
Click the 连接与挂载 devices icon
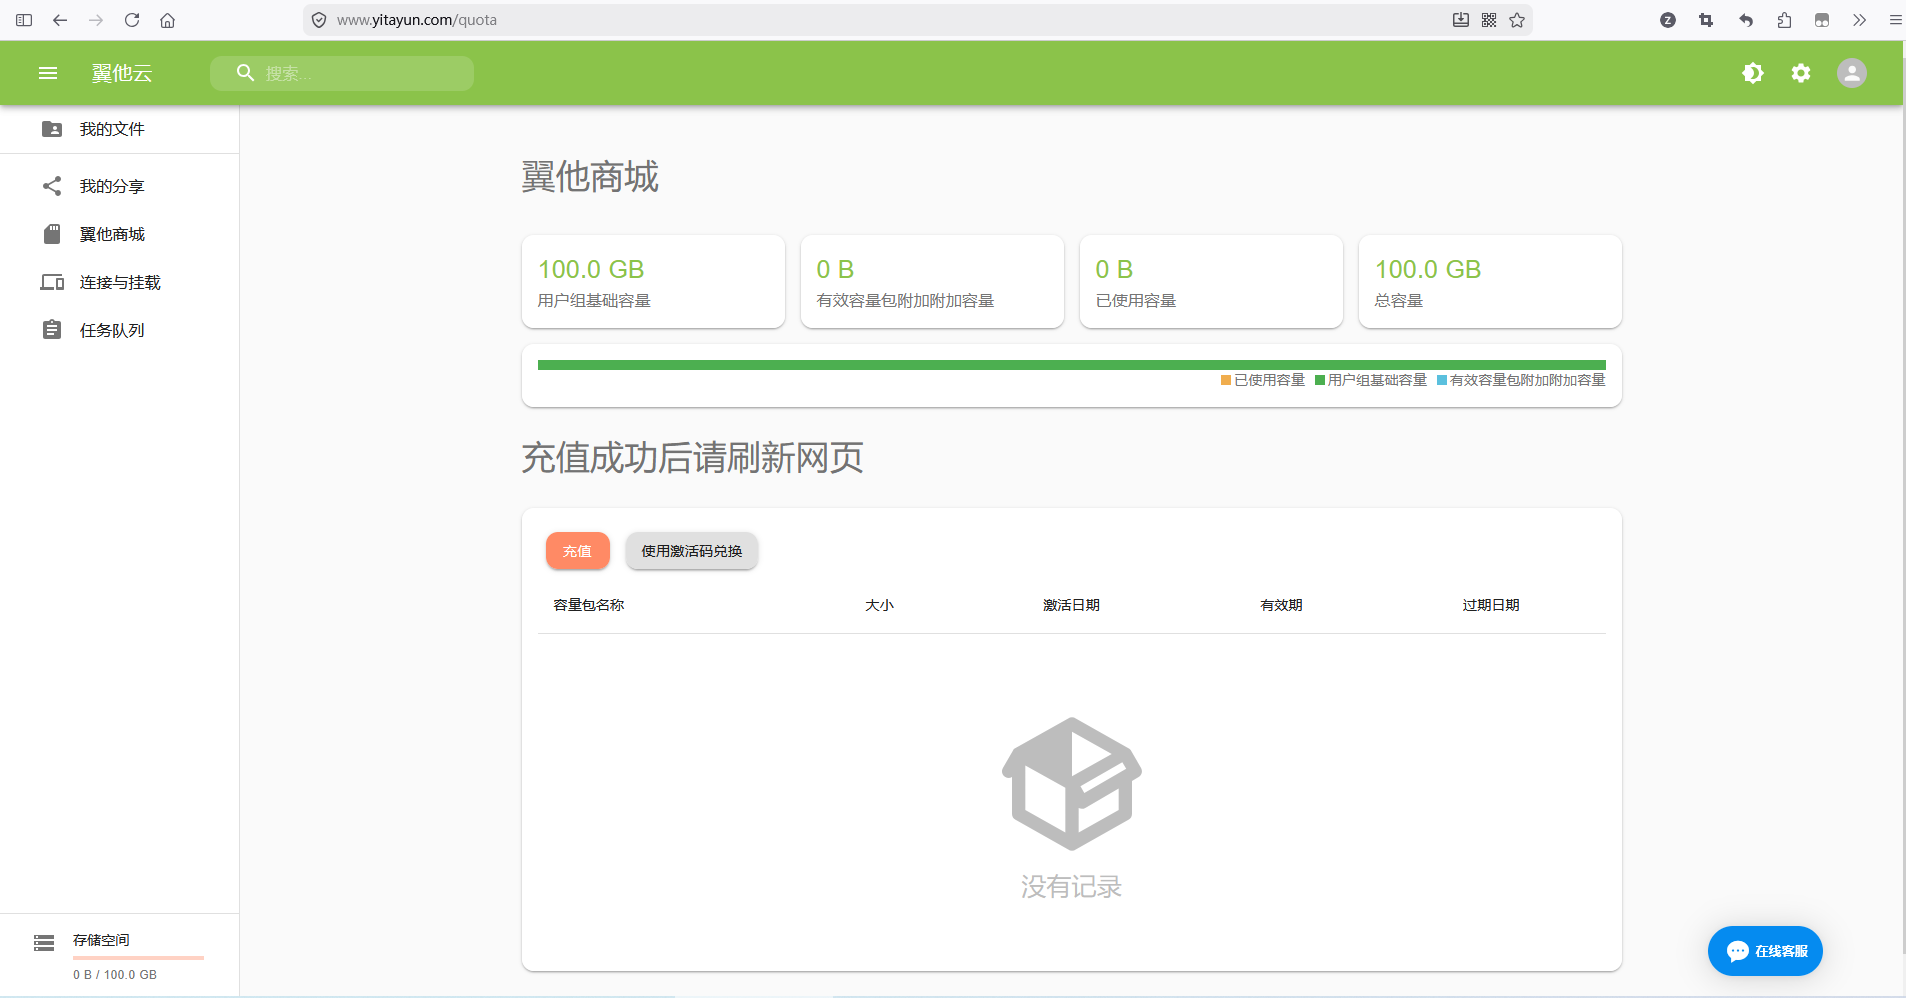(x=52, y=282)
